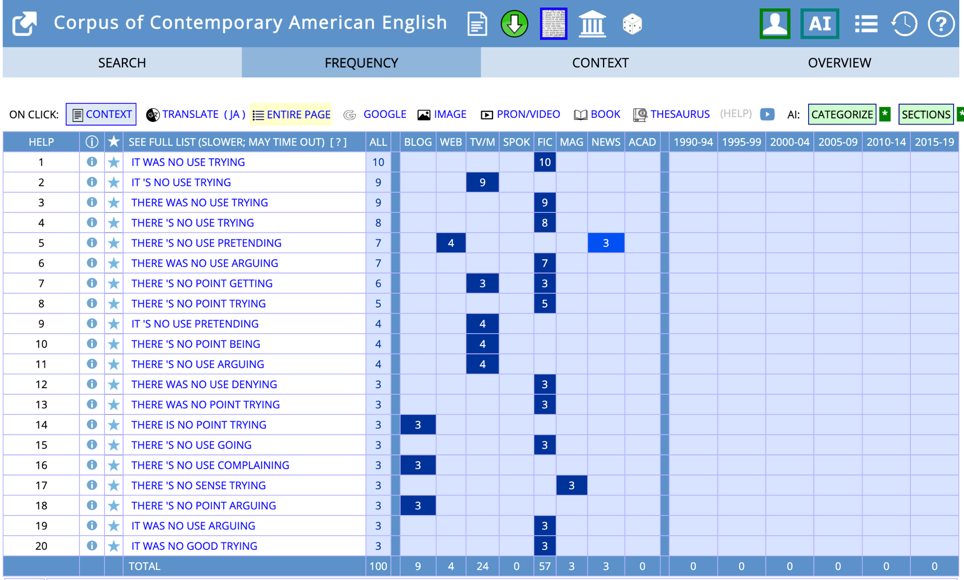Viewport: 964px width, 580px height.
Task: Click HELP column header
Action: (x=41, y=142)
